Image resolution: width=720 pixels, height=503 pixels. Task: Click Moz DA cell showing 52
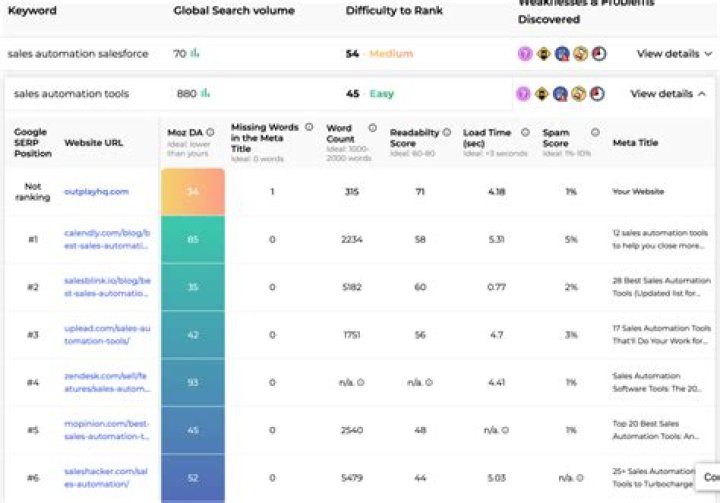click(193, 478)
